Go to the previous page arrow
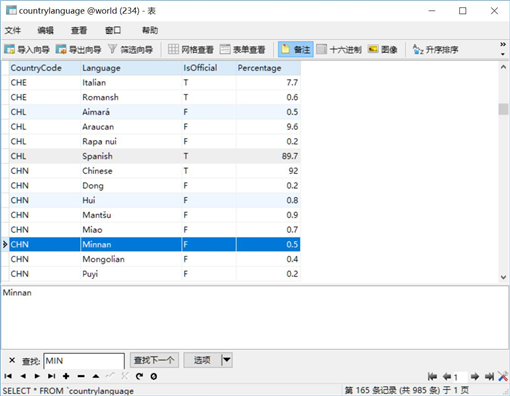 pos(447,377)
